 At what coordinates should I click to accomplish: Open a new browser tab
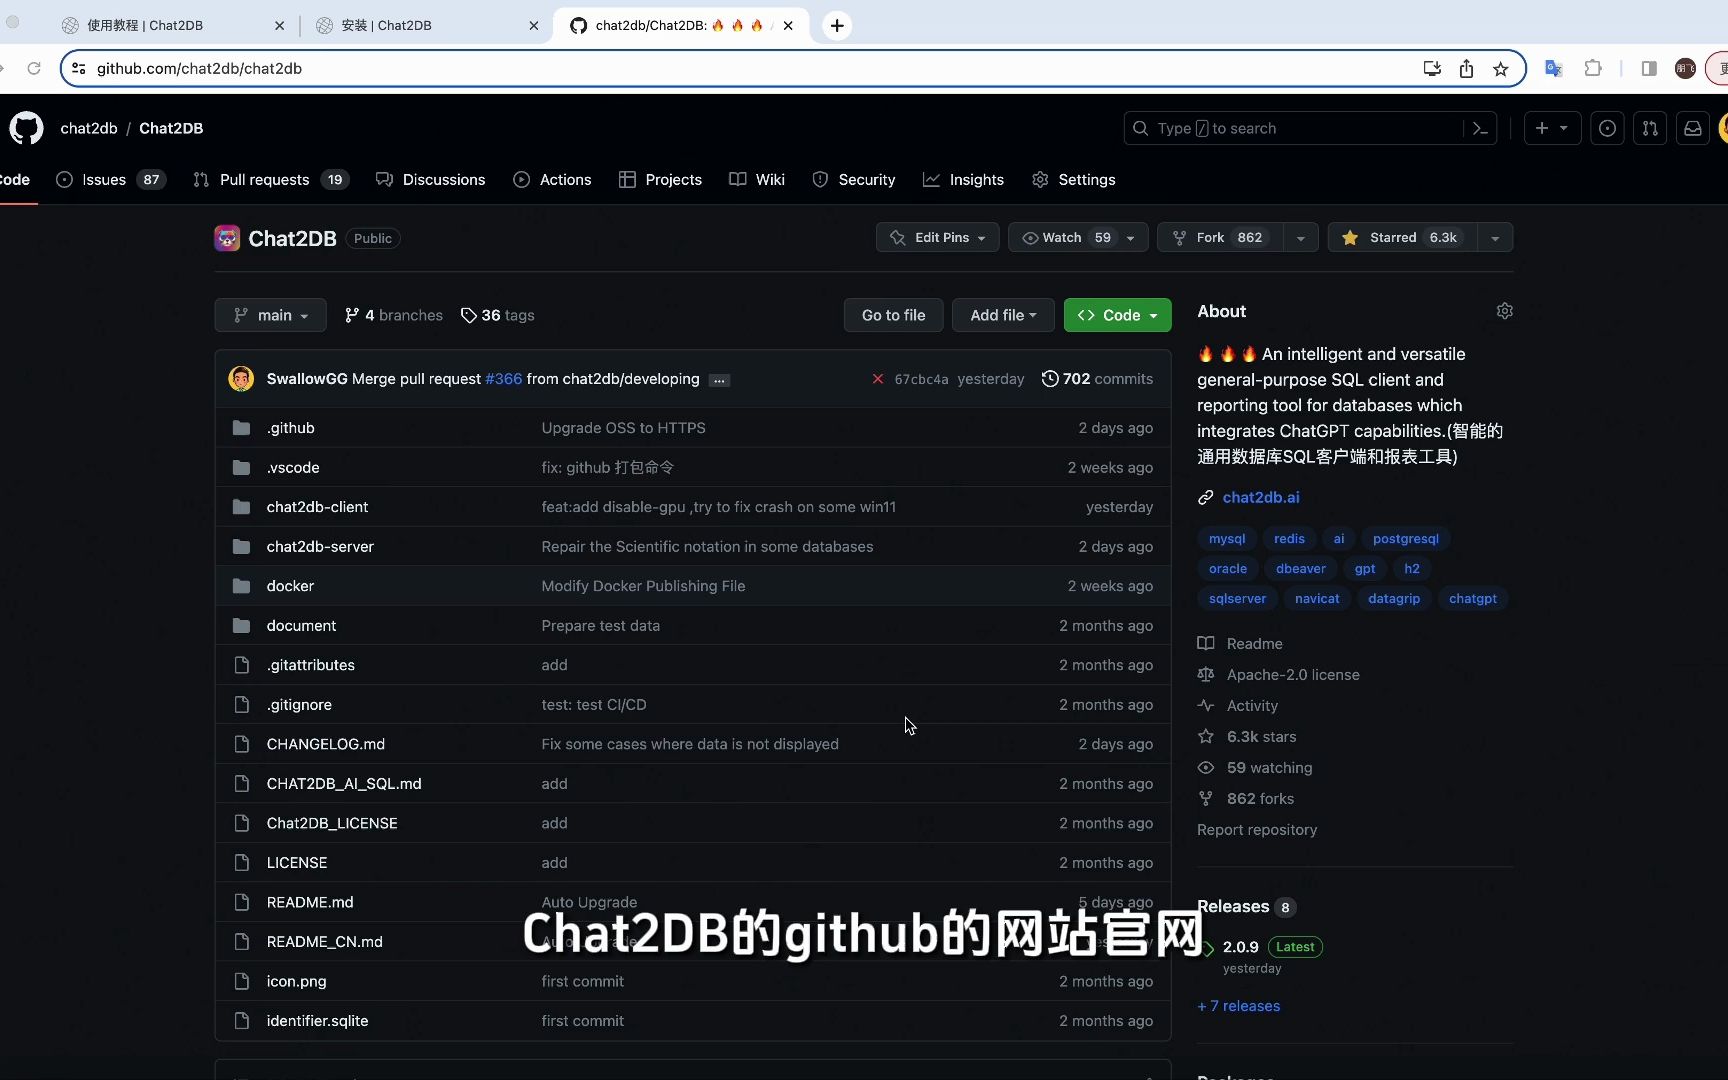(x=837, y=25)
